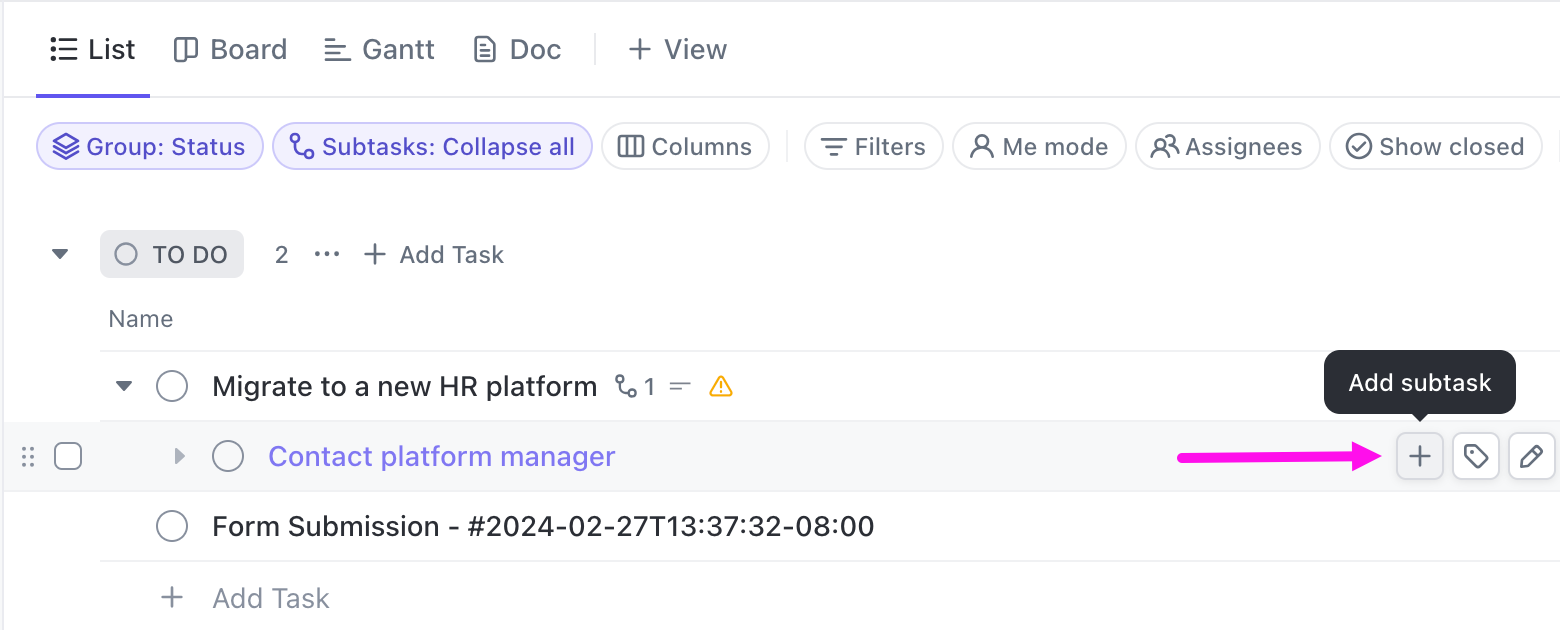Collapse the TO DO group arrow

click(61, 255)
